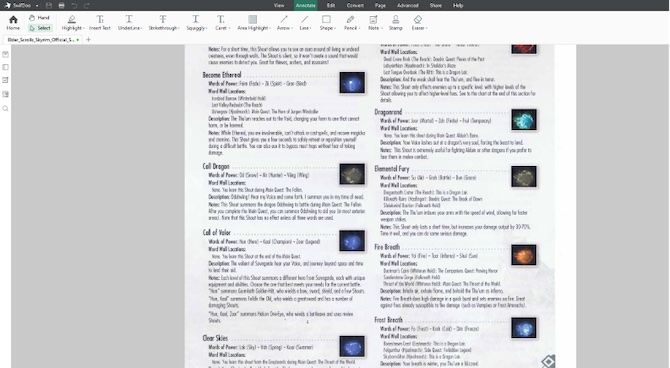The image size is (670, 368).
Task: Select the Pencil drawing tool
Action: (351, 23)
